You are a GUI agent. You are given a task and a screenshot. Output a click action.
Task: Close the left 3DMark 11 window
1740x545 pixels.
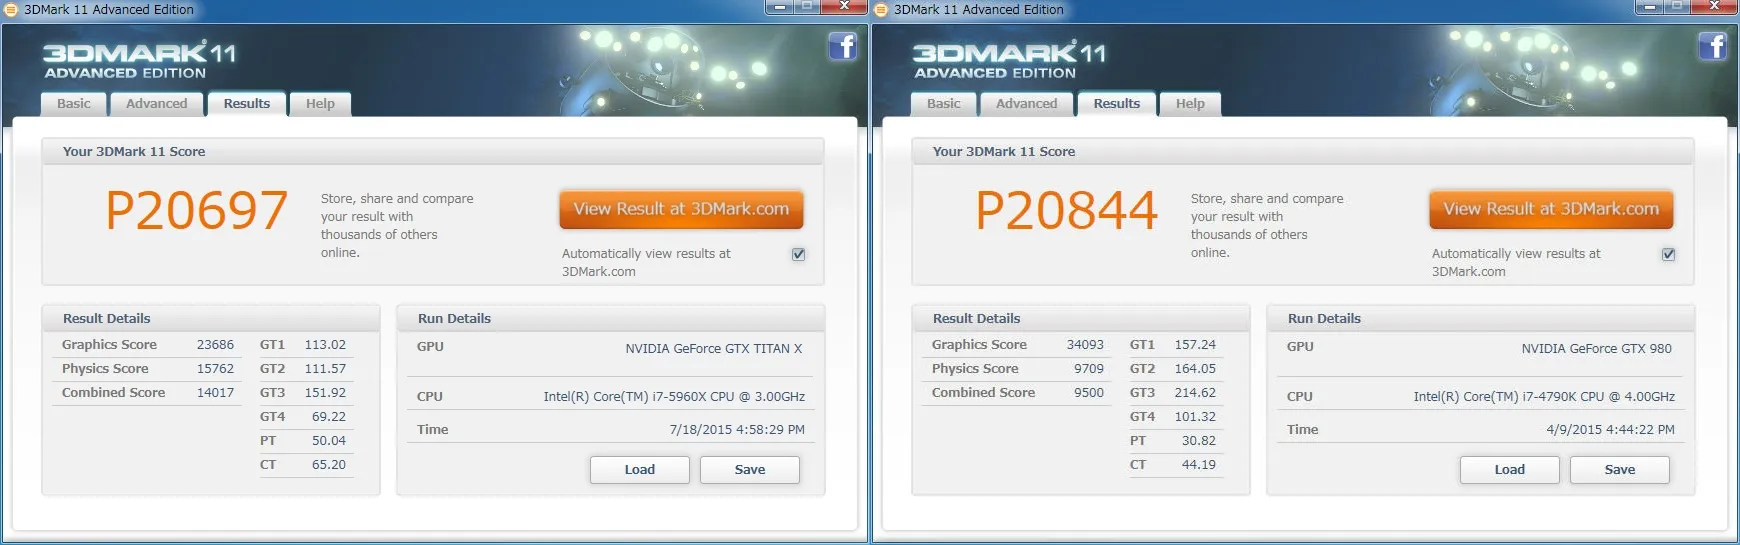(x=844, y=6)
